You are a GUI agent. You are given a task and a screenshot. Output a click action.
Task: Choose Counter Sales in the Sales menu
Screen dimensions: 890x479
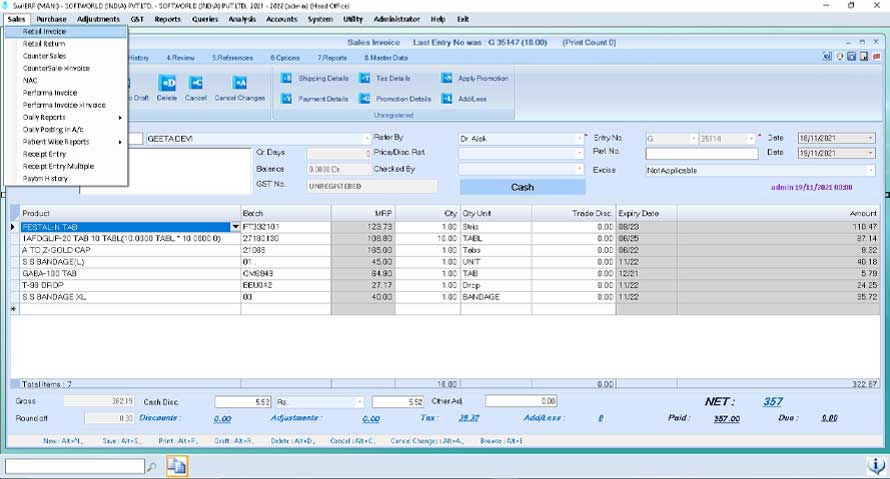point(45,56)
